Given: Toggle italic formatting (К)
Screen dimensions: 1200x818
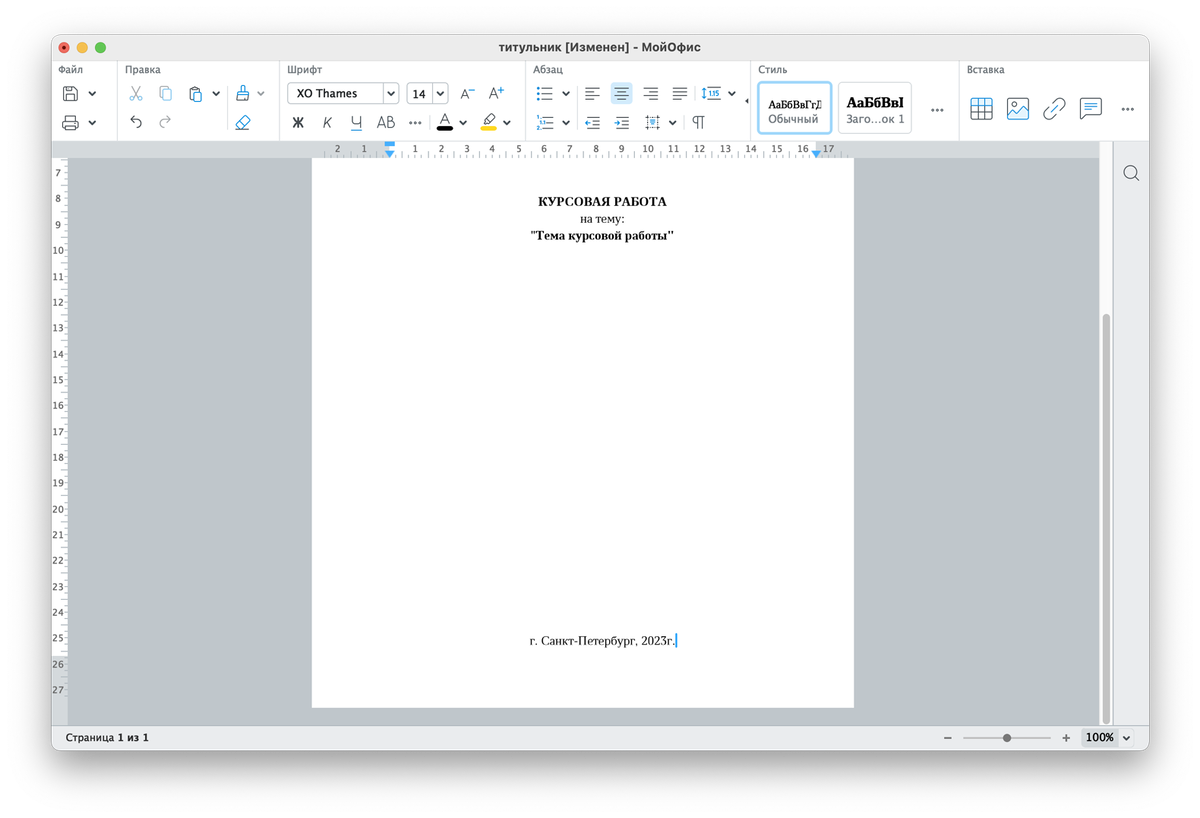Looking at the screenshot, I should 327,123.
